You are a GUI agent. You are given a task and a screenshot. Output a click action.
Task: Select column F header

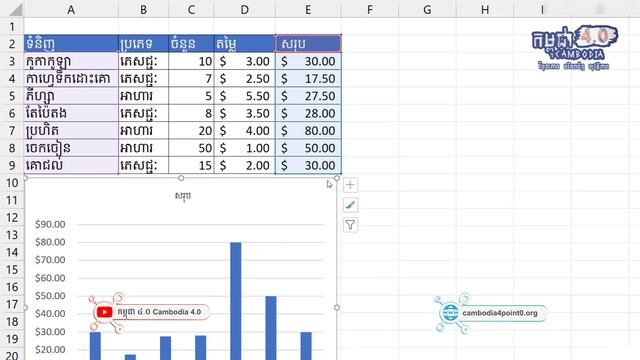[x=370, y=9]
